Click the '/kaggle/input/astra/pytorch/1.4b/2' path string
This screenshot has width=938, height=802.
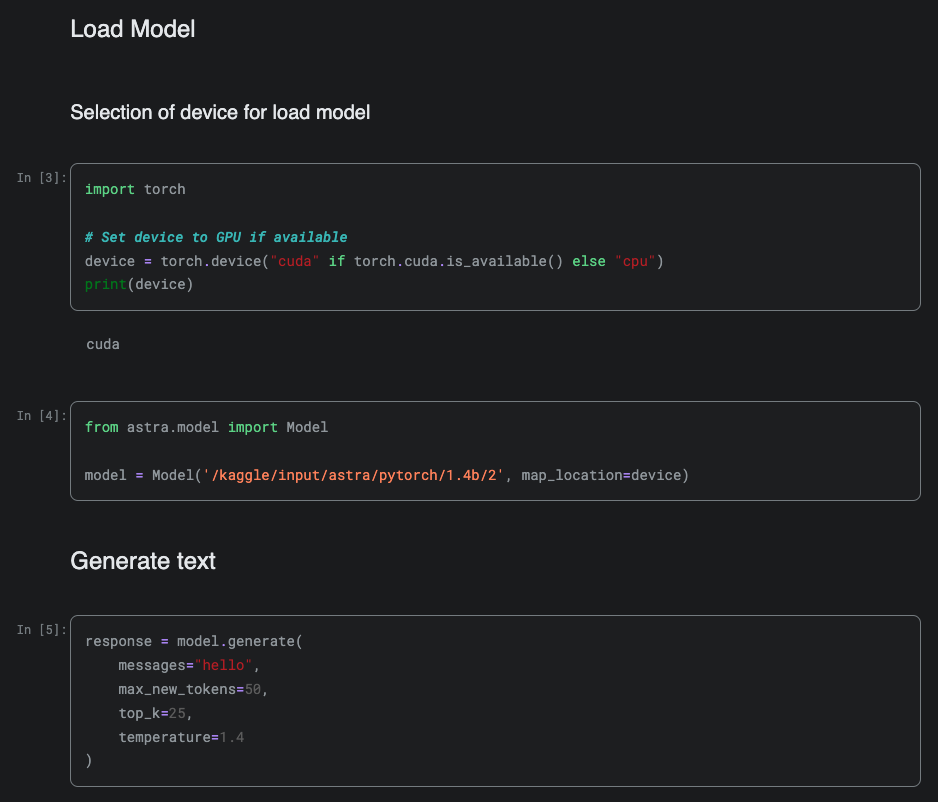click(358, 475)
